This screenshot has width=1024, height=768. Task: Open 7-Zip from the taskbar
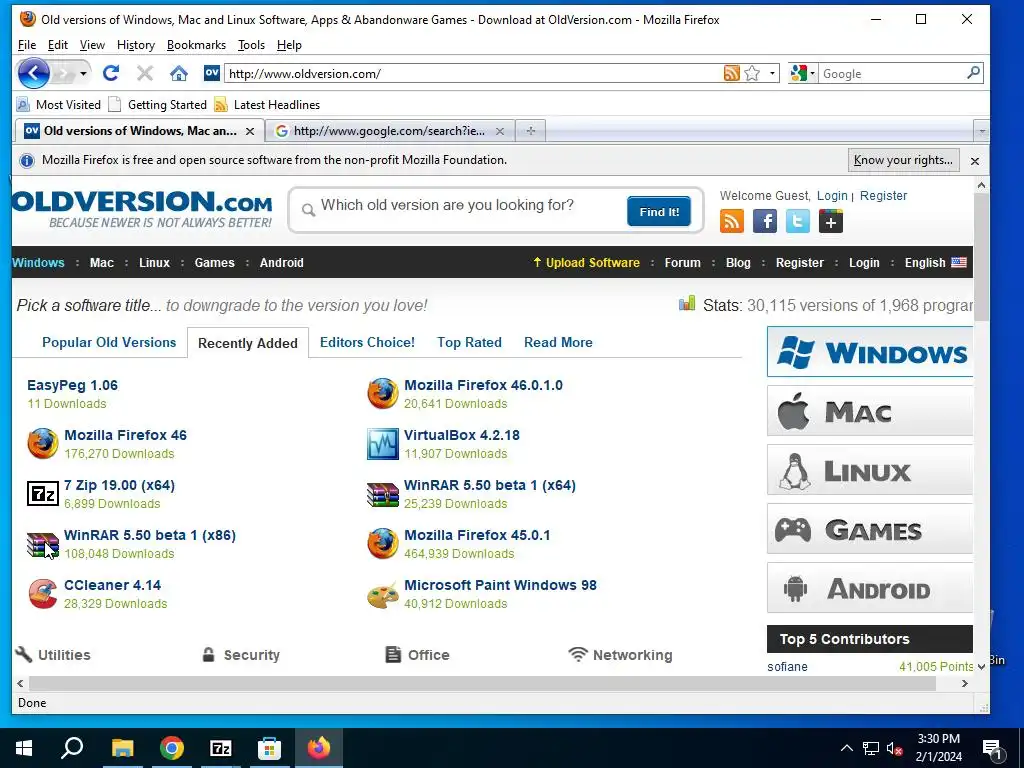[221, 748]
